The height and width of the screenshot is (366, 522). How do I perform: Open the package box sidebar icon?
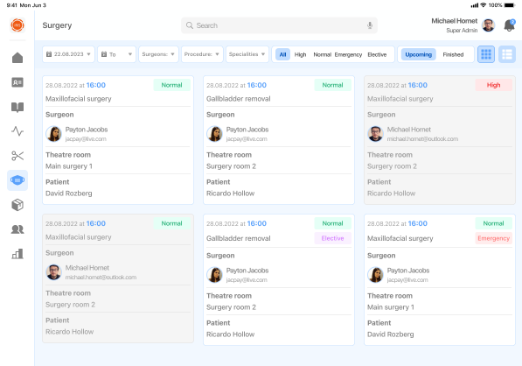tap(17, 205)
